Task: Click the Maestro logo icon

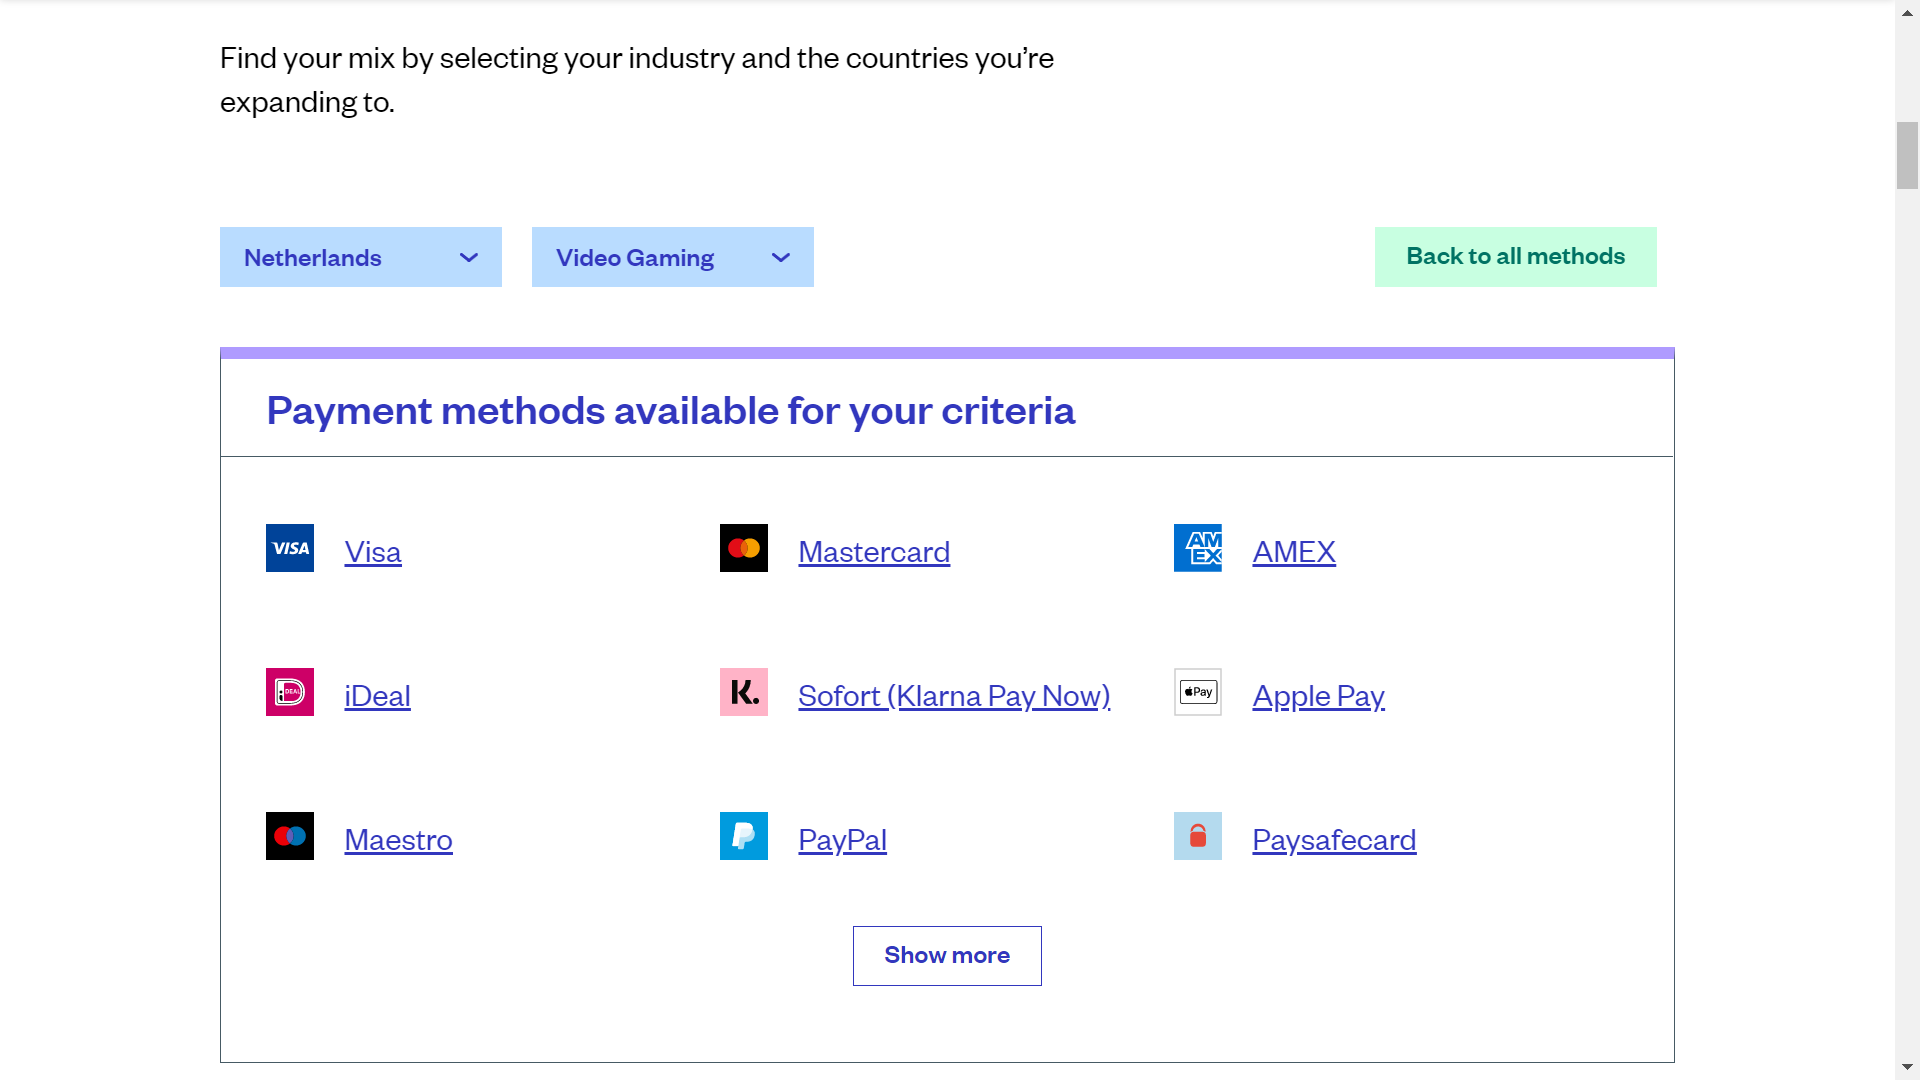Action: (x=290, y=836)
